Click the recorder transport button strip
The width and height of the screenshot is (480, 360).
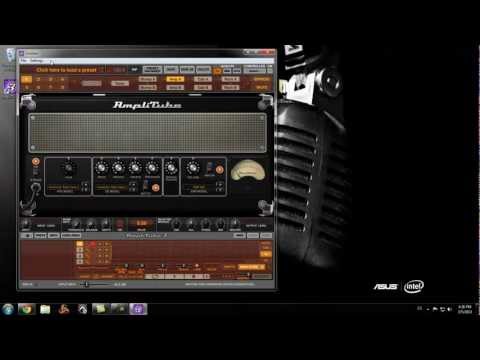[177, 276]
